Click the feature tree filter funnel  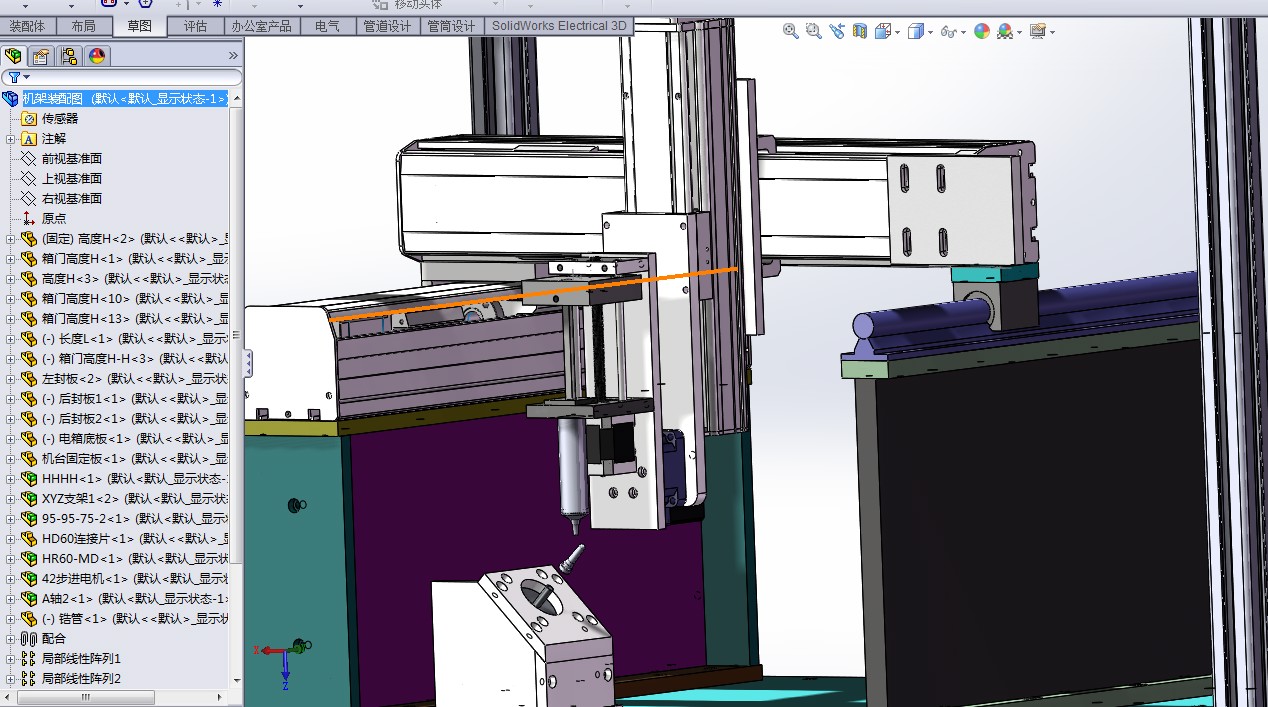(x=15, y=77)
